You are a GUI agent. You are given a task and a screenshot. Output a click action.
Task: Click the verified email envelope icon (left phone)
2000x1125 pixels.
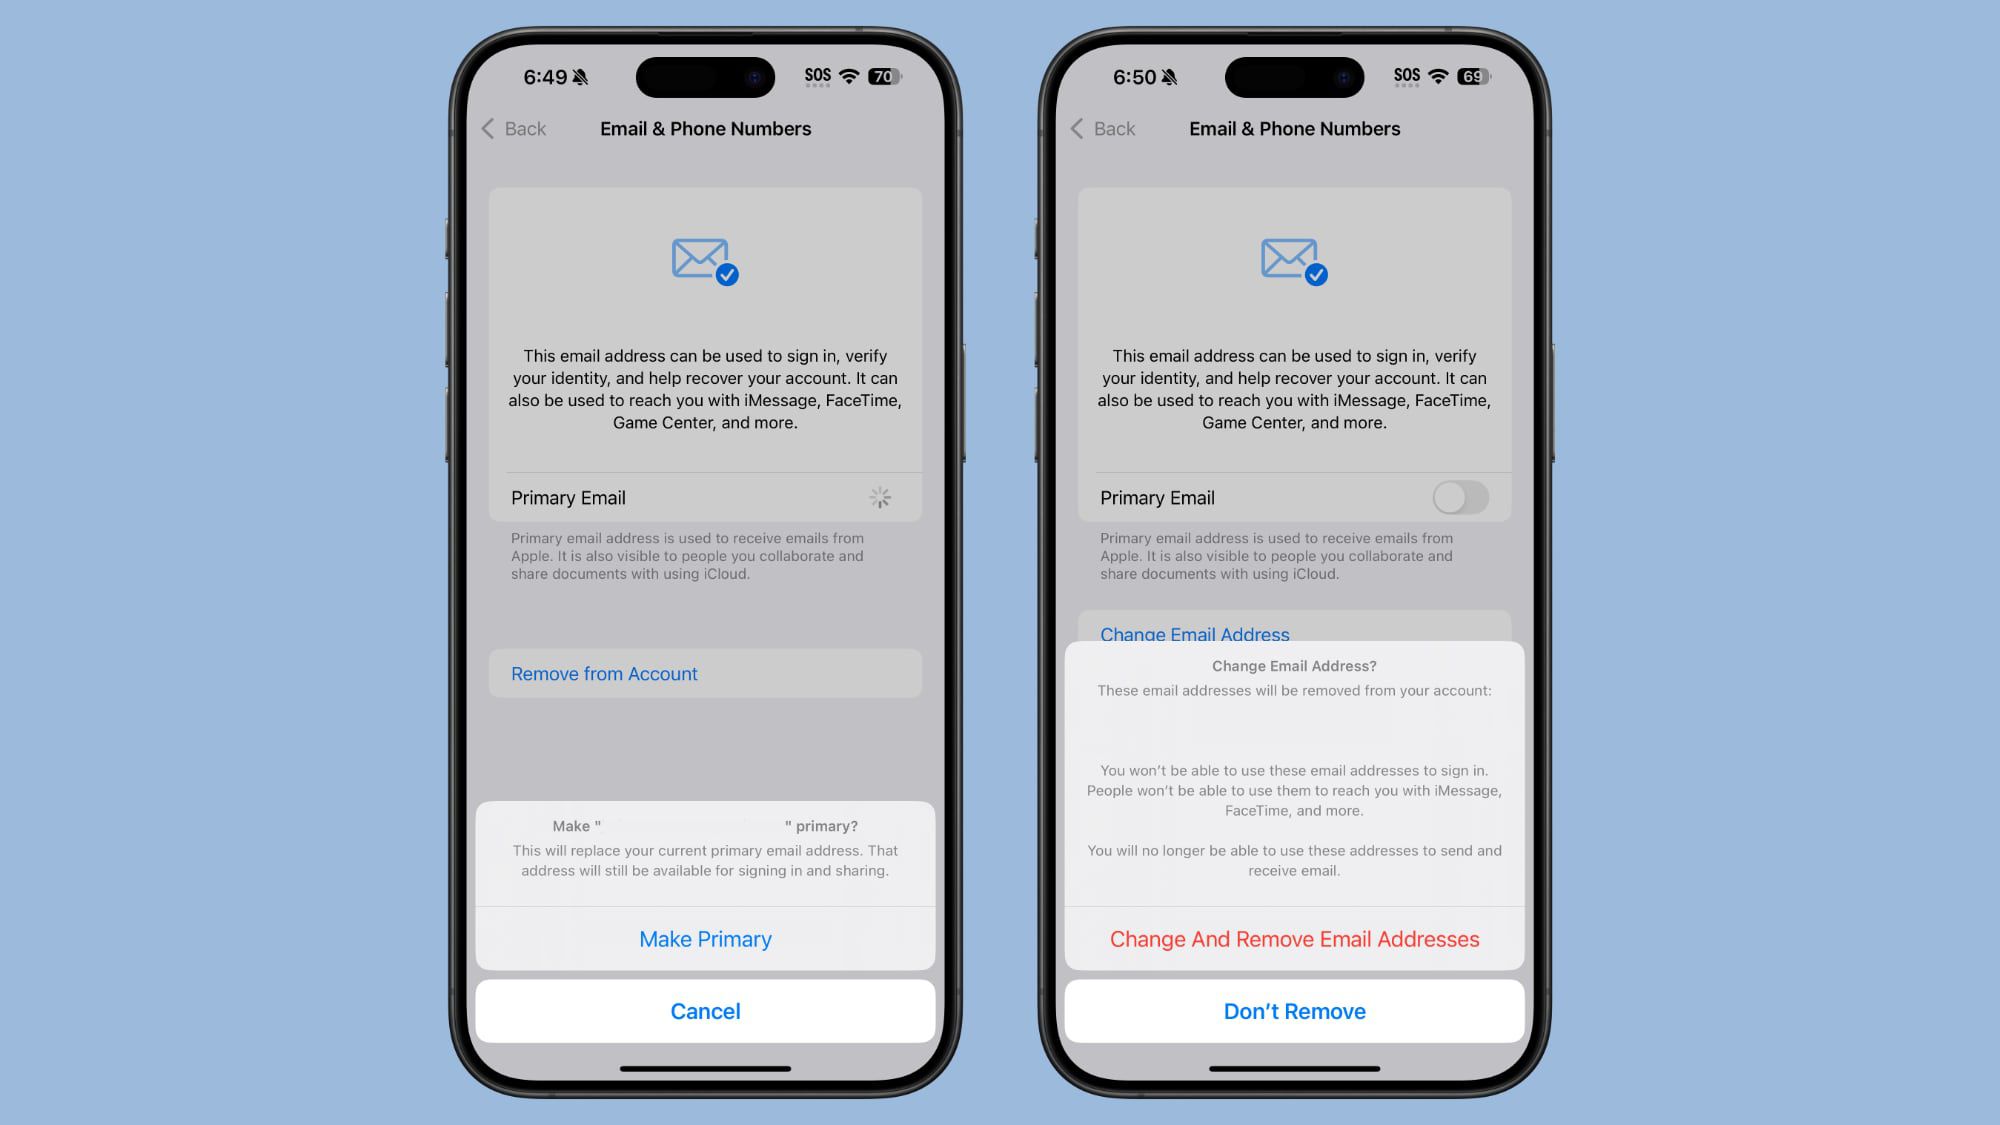coord(705,260)
